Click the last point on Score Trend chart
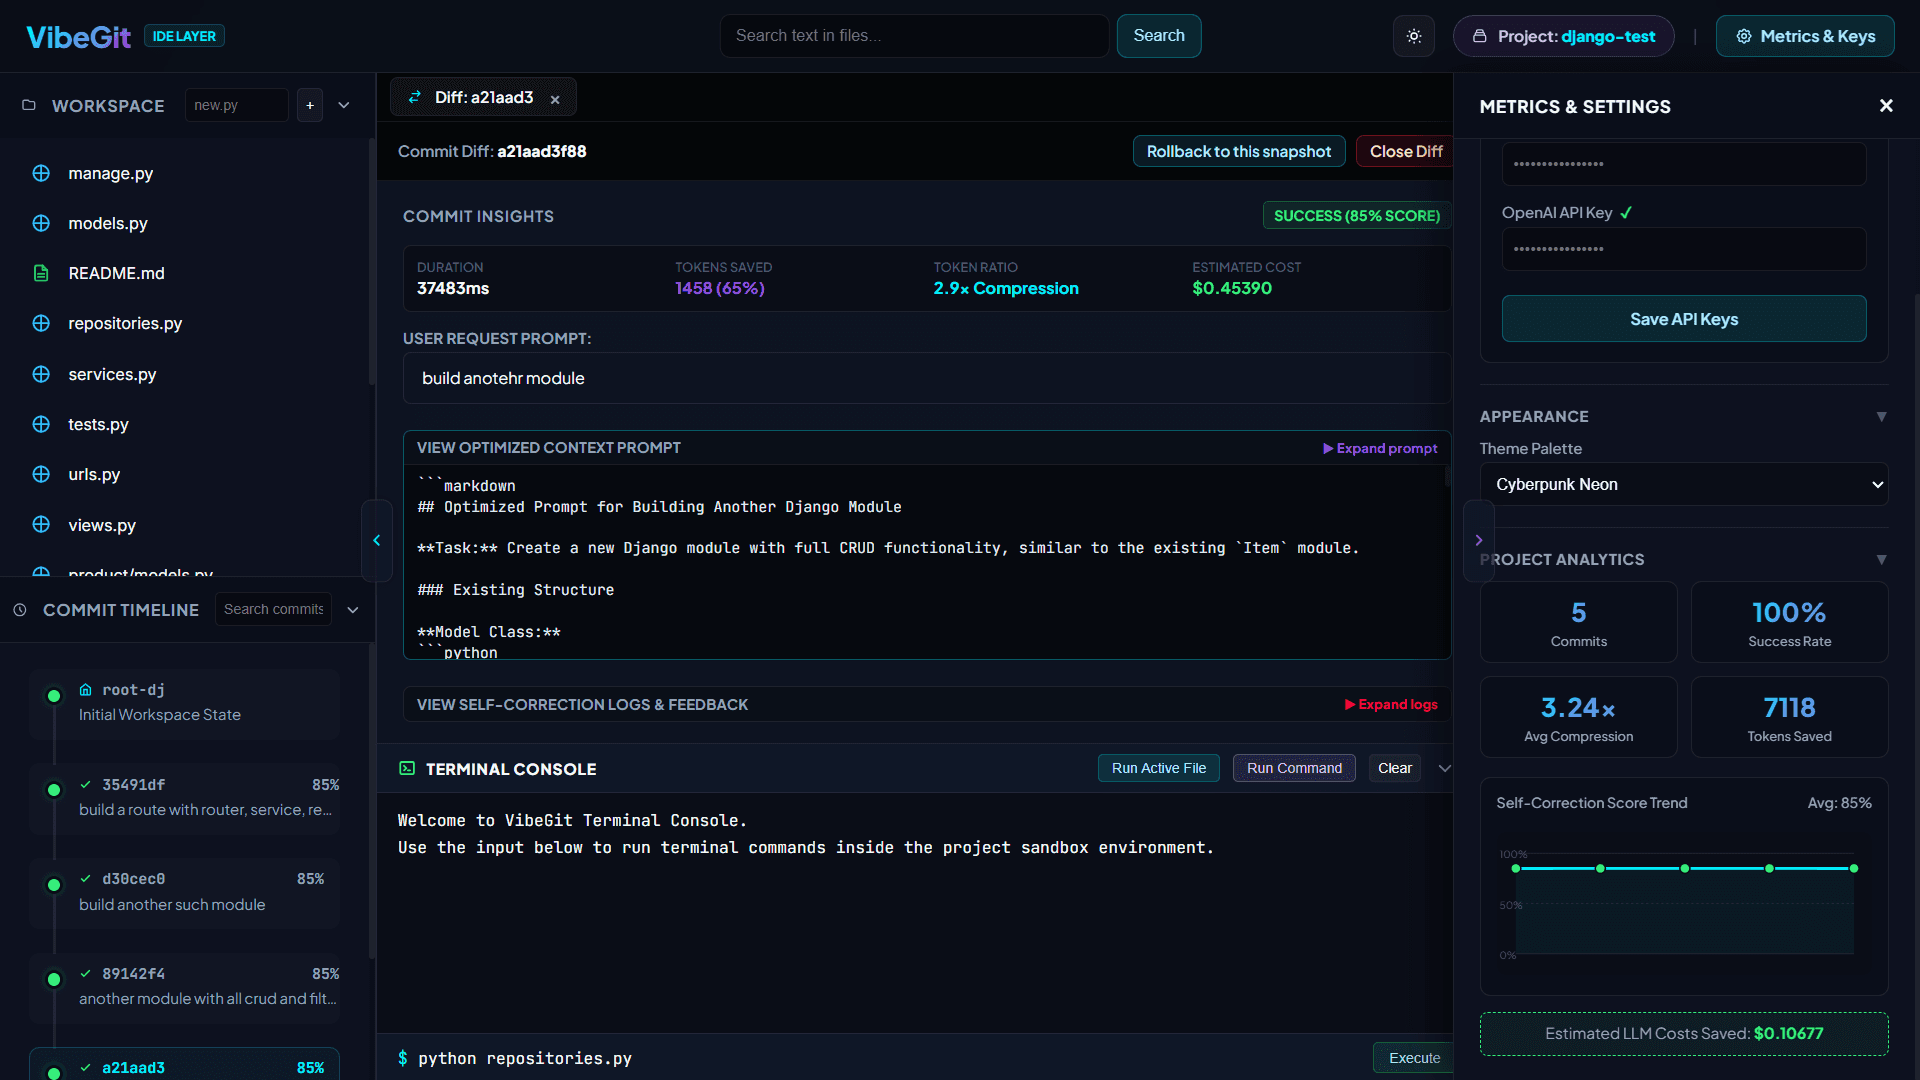The image size is (1920, 1080). coord(1853,868)
